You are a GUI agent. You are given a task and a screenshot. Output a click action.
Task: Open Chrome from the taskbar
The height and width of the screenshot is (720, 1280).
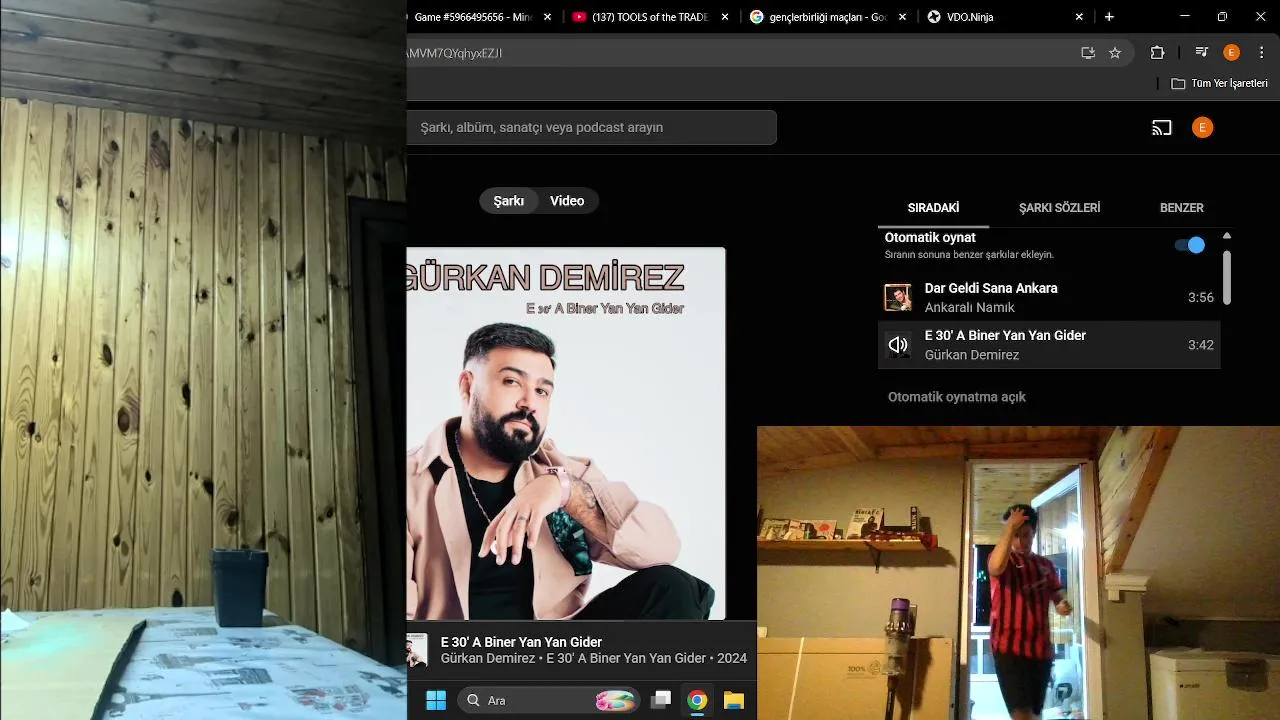(x=697, y=701)
